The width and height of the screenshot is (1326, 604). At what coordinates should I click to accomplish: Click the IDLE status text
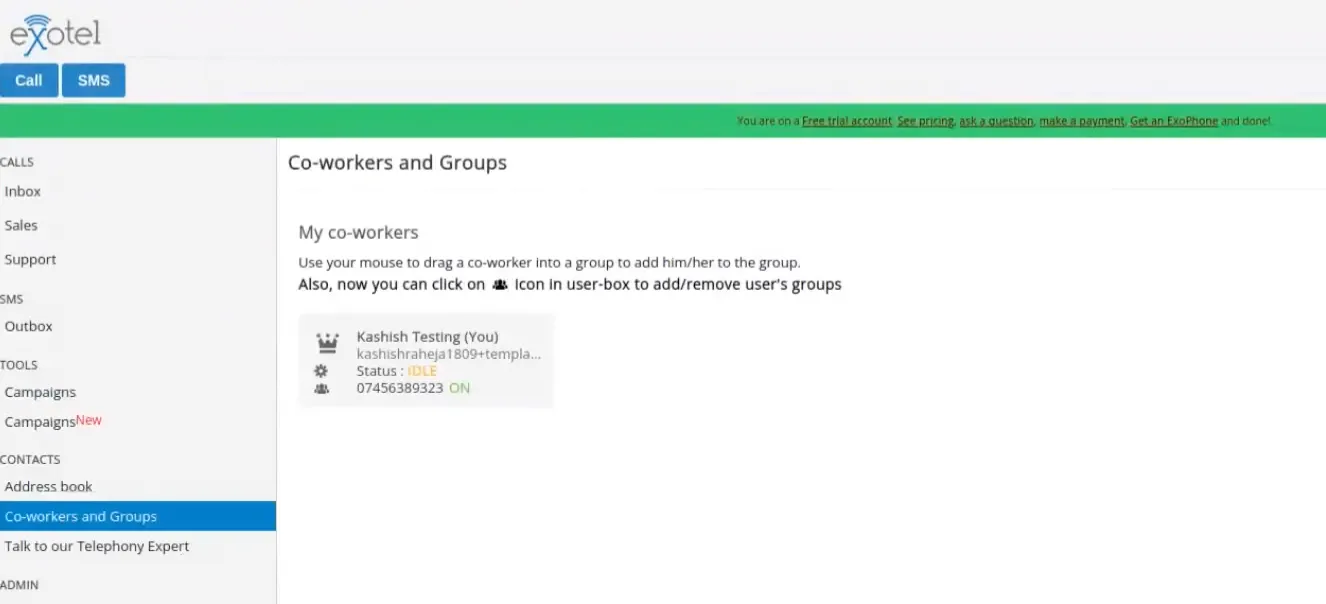tap(422, 371)
